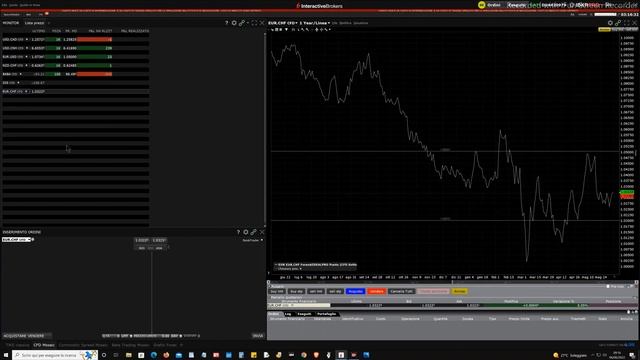The image size is (640, 360).
Task: Open Task View from the taskbar
Action: (116, 355)
